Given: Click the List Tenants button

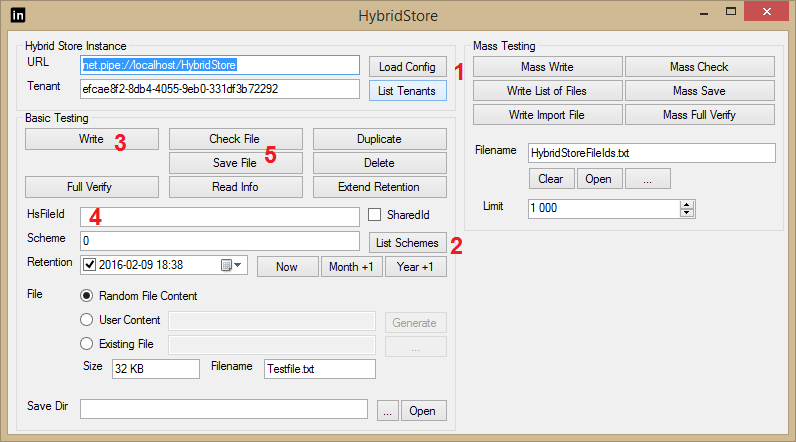Looking at the screenshot, I should point(408,91).
